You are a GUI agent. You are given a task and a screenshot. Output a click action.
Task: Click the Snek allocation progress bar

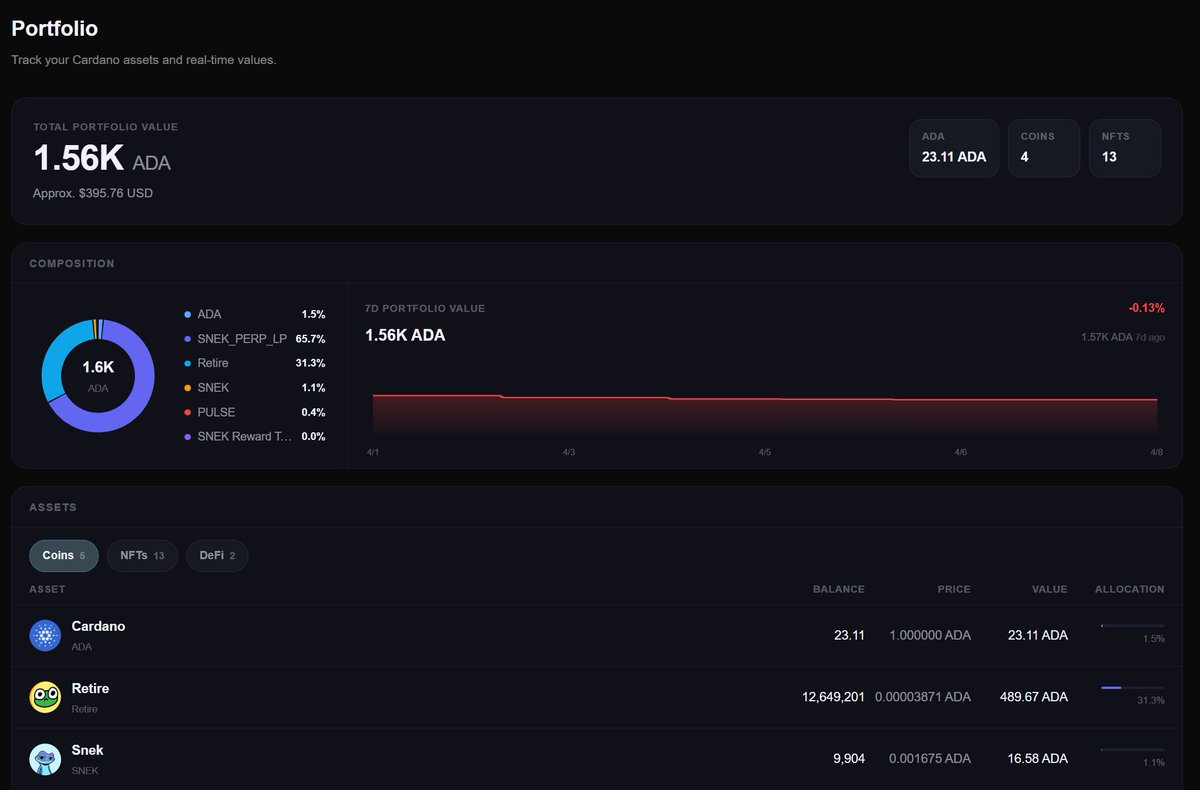(1132, 750)
